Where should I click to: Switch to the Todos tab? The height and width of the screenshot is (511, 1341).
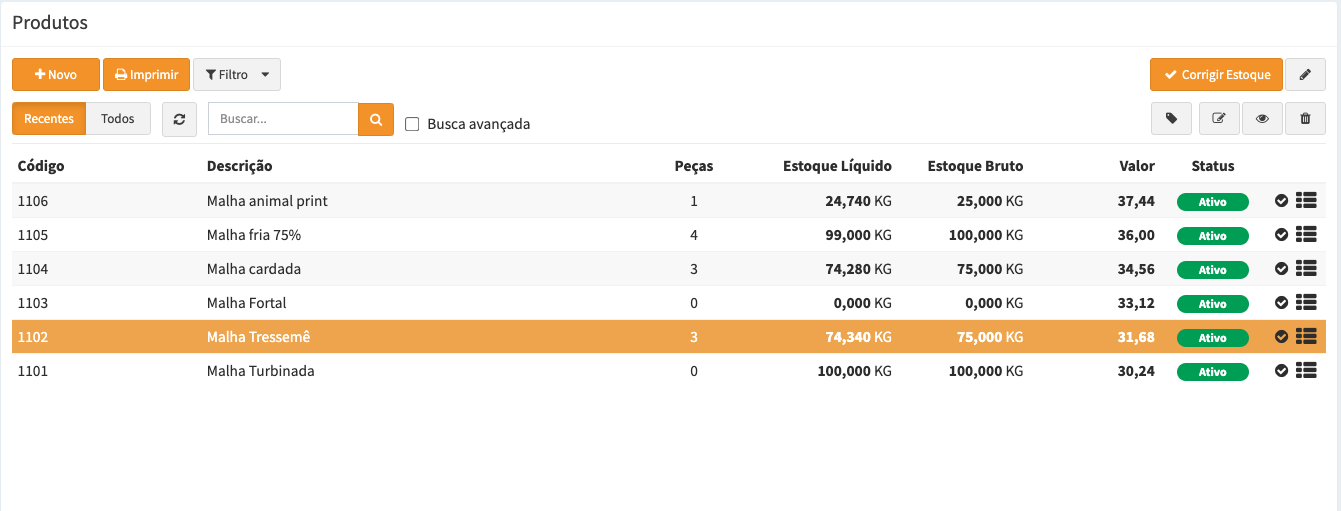[118, 119]
